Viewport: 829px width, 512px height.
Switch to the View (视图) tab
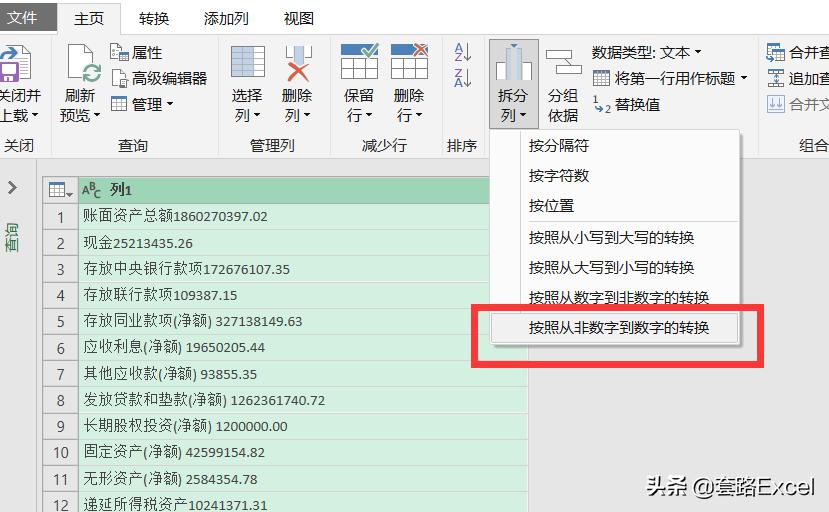point(299,19)
